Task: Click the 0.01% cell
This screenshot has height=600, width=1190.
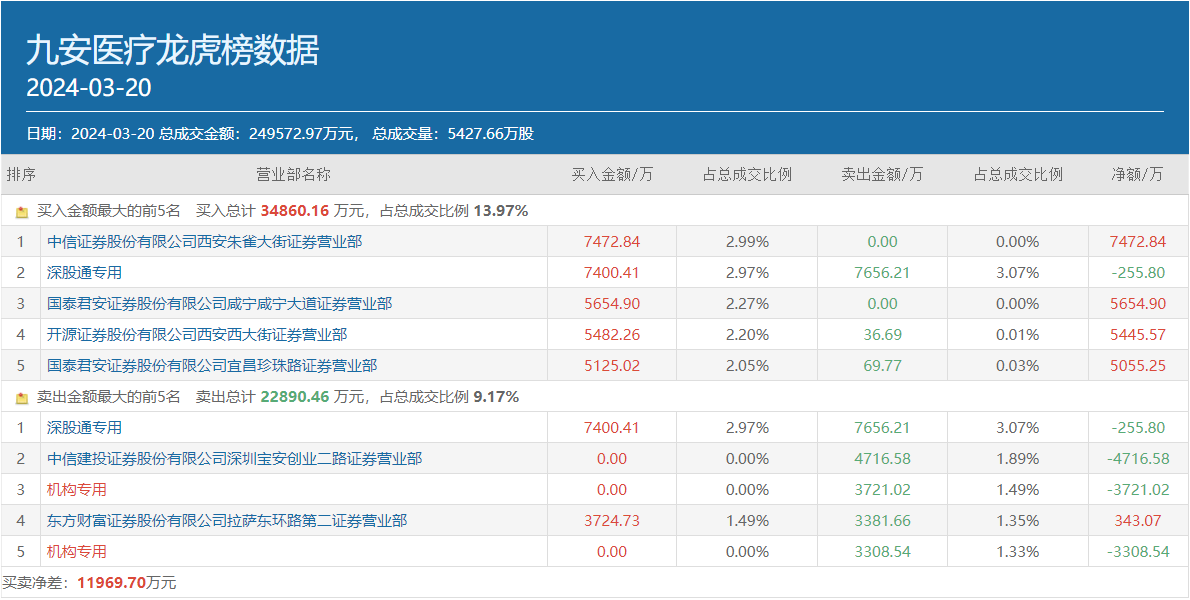Action: [x=1018, y=335]
